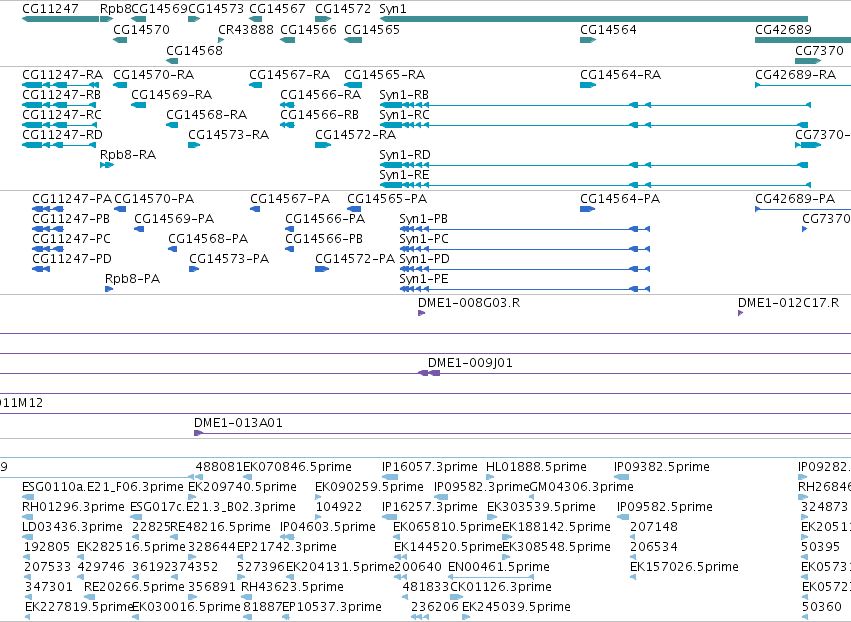Click EST IP16057.3prime
Viewport: 851px width, 622px height.
click(430, 467)
